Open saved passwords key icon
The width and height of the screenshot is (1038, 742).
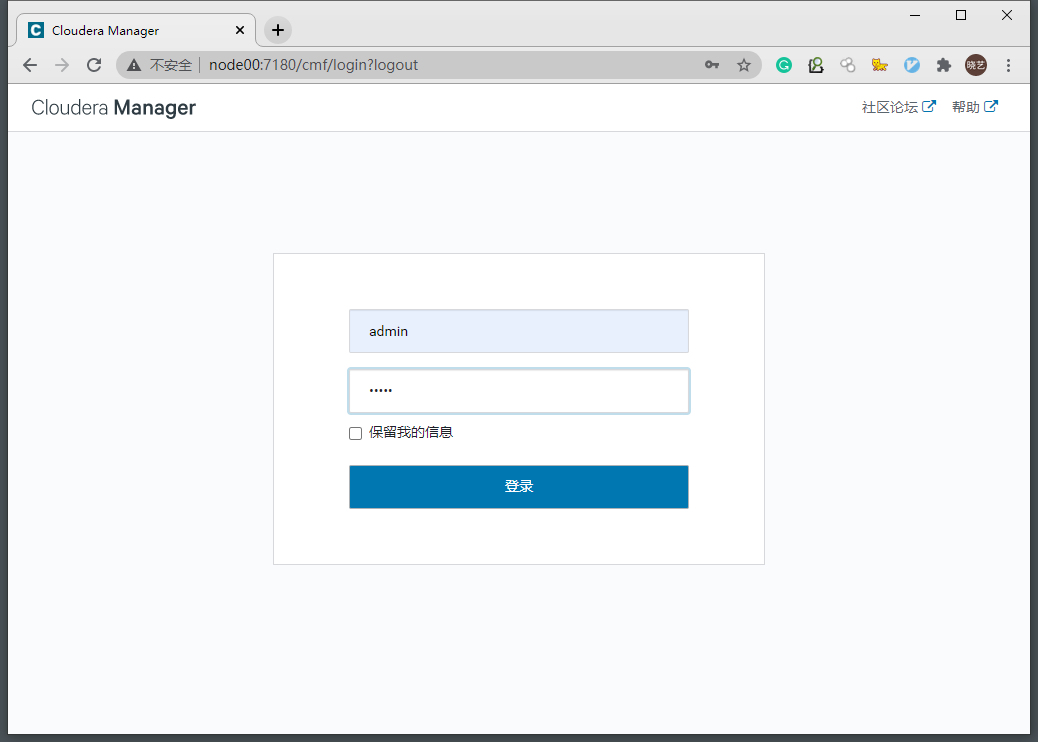[712, 65]
